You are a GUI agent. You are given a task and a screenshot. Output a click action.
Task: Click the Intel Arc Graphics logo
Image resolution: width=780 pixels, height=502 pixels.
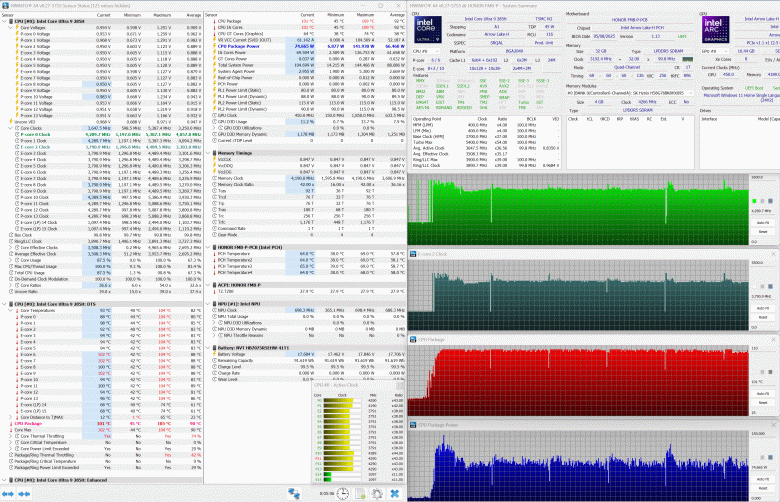(715, 30)
